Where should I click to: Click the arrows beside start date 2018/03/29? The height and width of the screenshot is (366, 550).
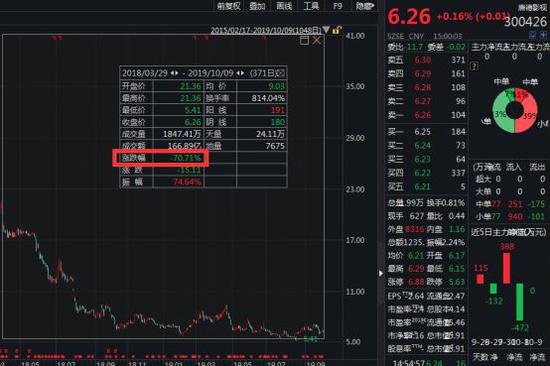click(x=174, y=73)
